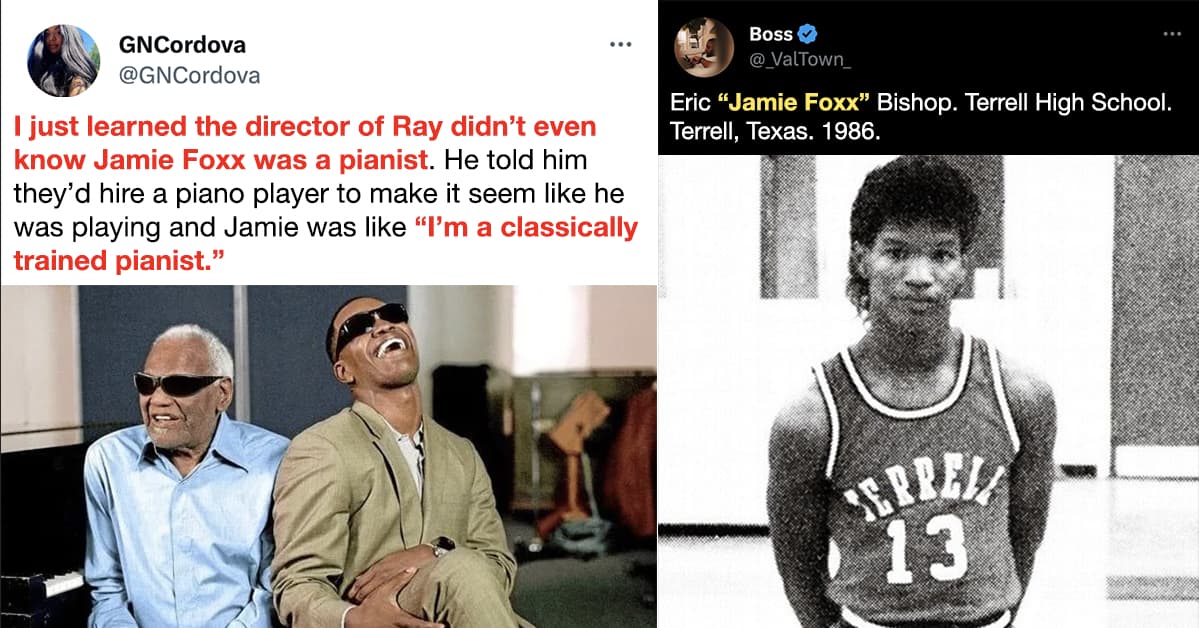1199x628 pixels.
Task: Open the @_ValTown_ handle link
Action: click(800, 61)
